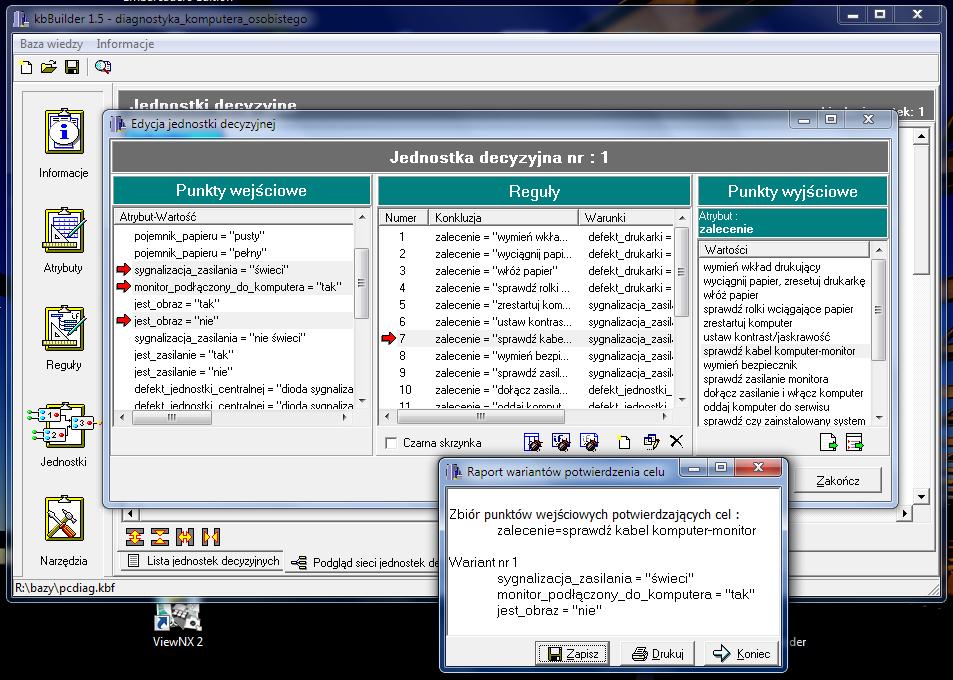Screen dimensions: 953x680
Task: Select rule 5 "zrestartuj kom..." row
Action: tap(527, 305)
